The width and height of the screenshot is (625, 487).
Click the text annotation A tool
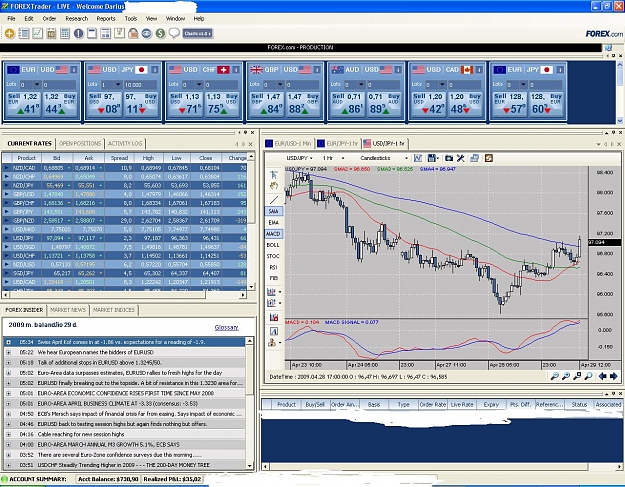click(274, 331)
